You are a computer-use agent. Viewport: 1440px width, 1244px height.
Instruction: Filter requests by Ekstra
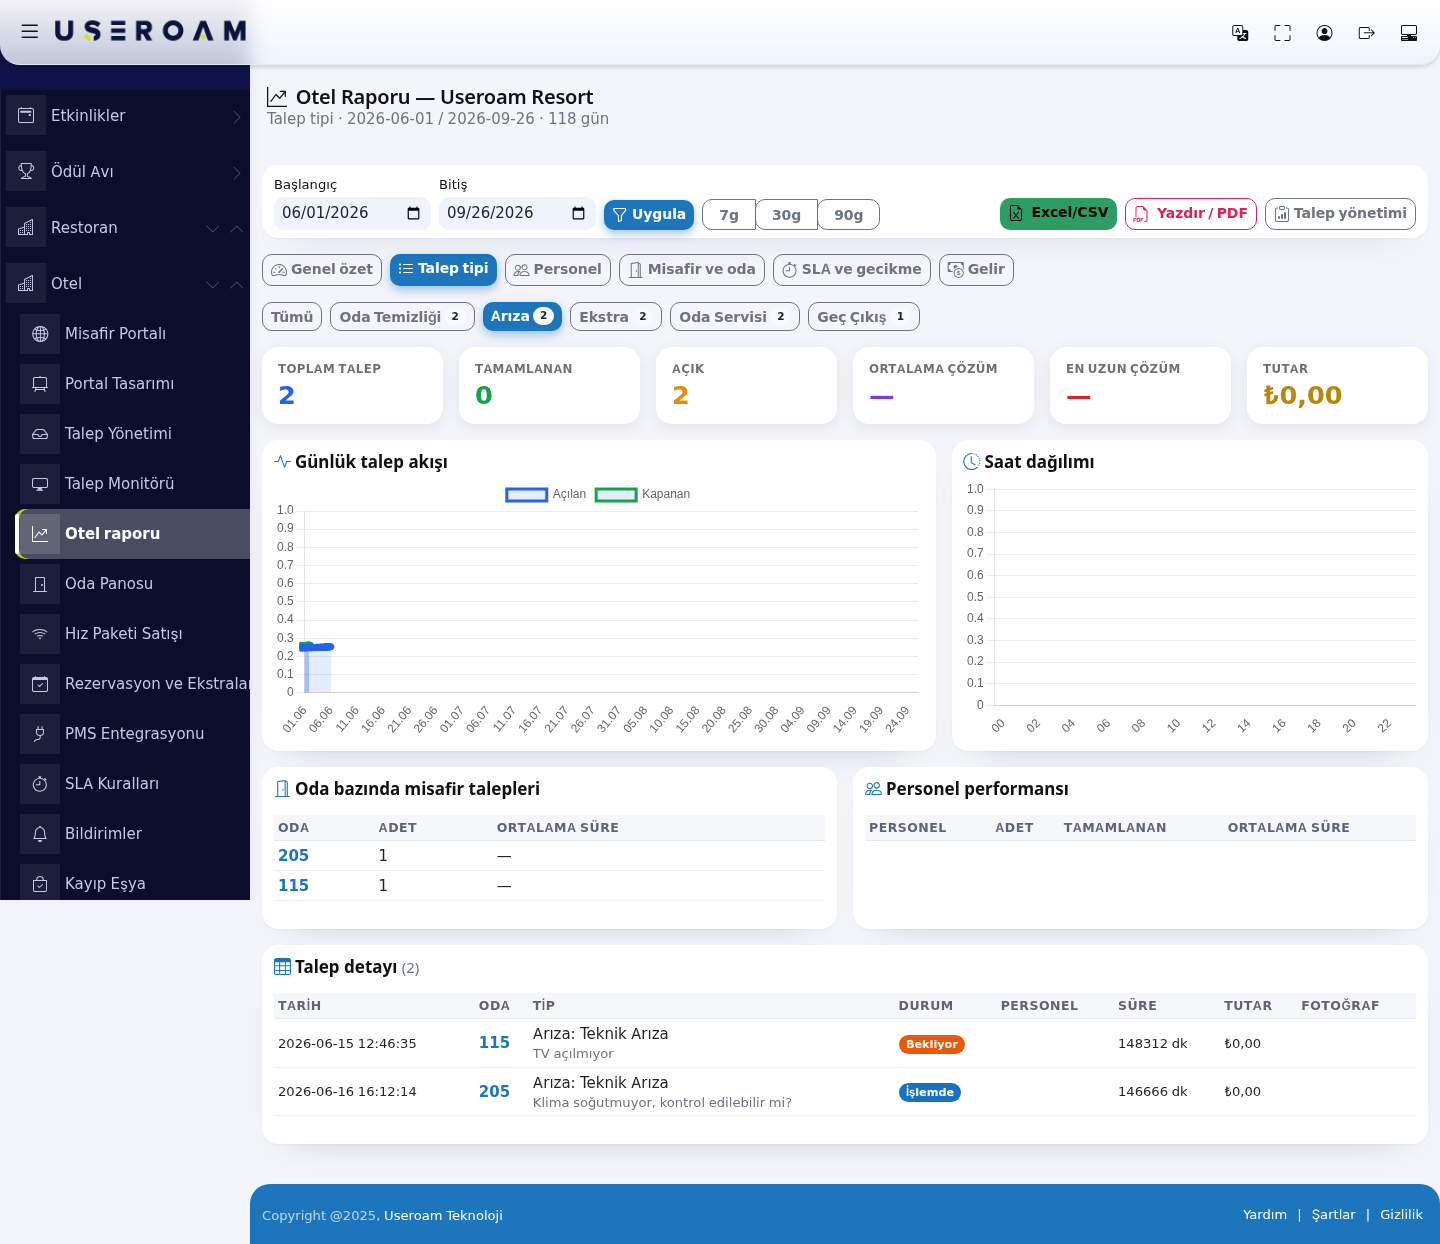(616, 317)
